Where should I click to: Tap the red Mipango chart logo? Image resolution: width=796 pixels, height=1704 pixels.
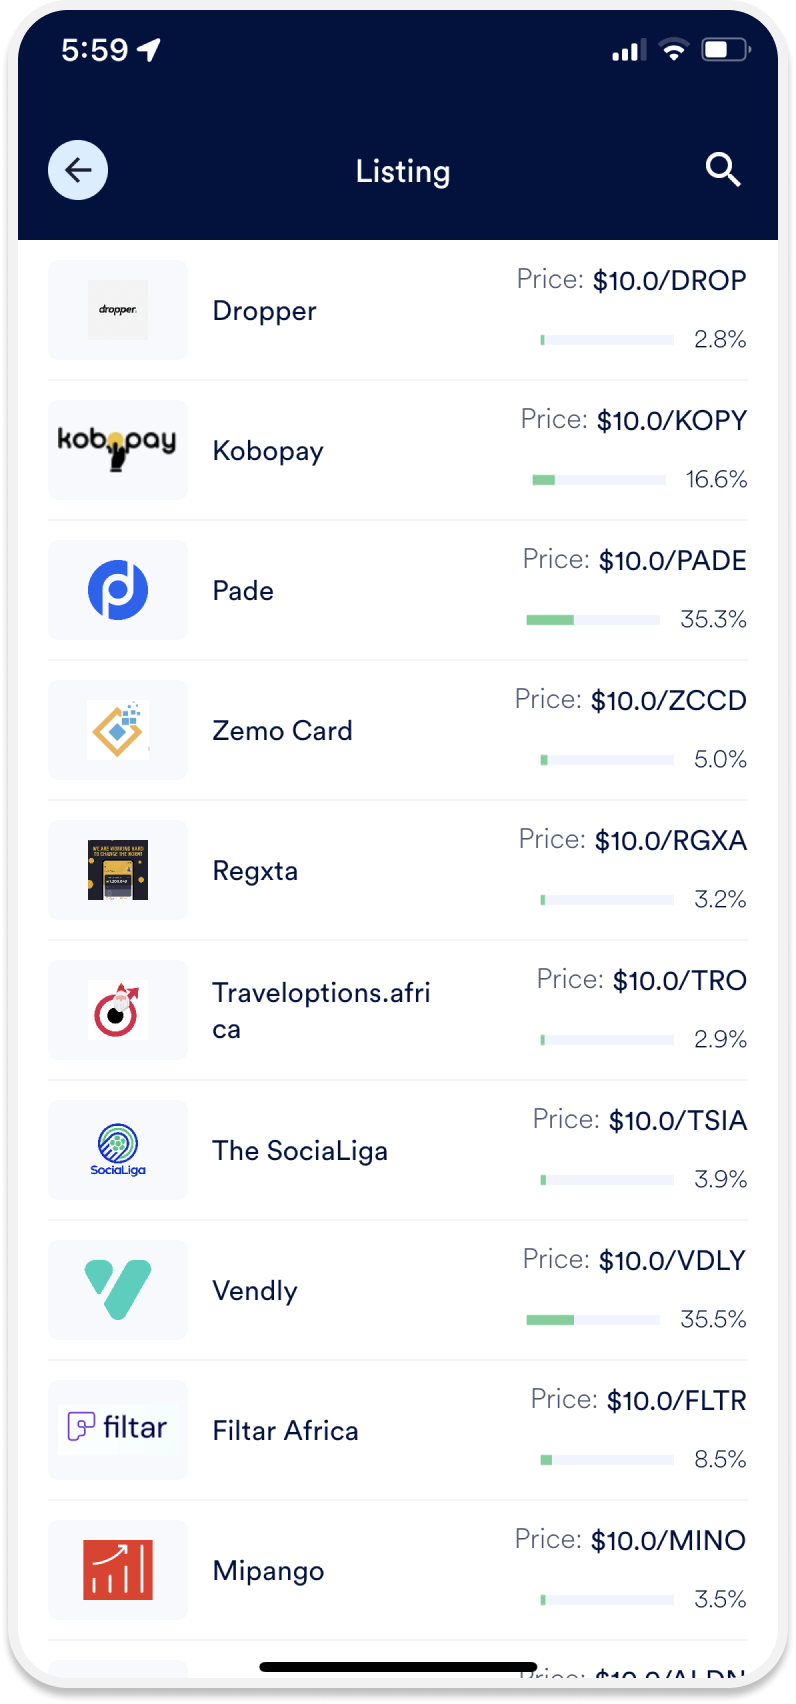click(118, 1570)
